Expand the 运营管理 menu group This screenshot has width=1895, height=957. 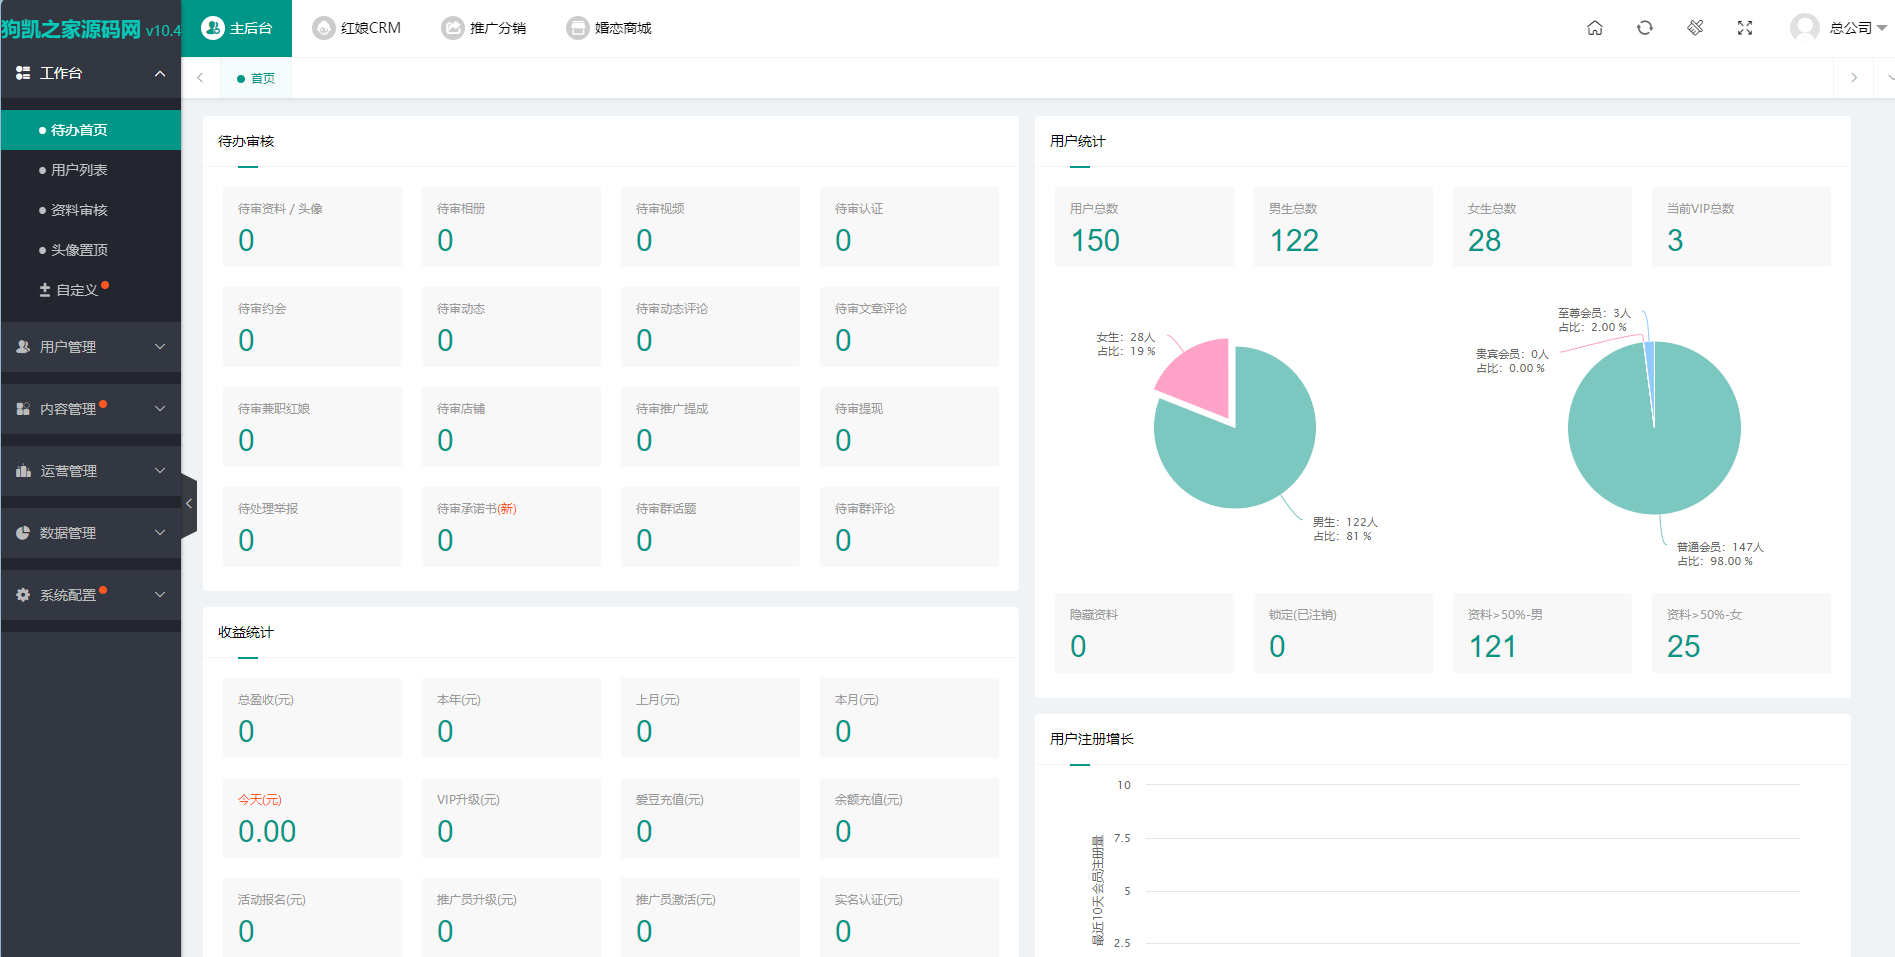pyautogui.click(x=90, y=471)
